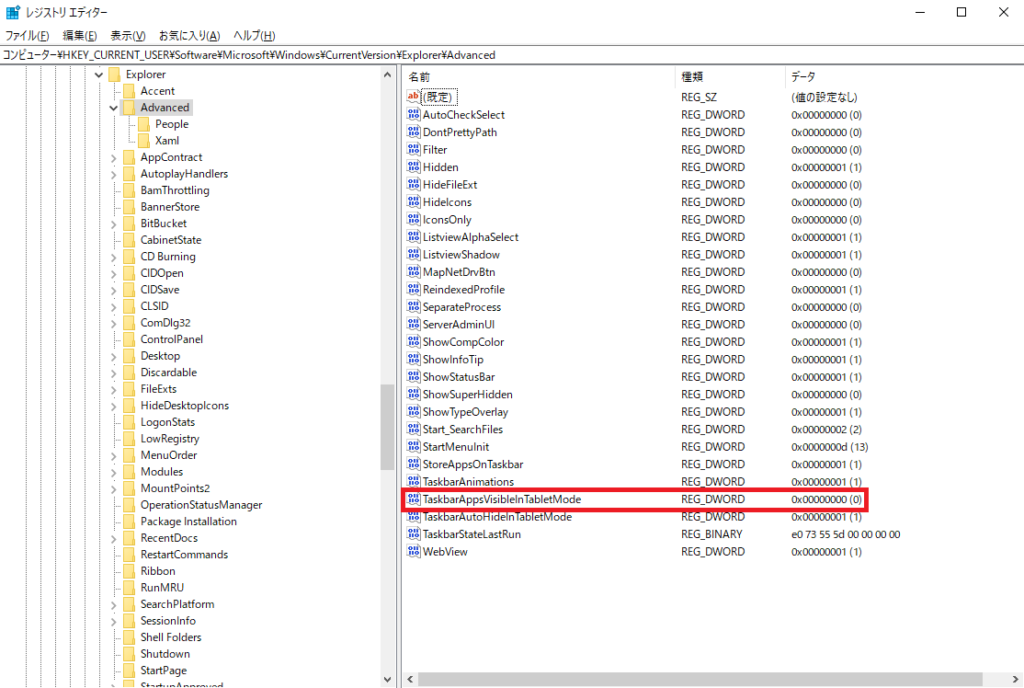Click the DWORD icon beside TaskbarAppsVisibleInTabletMode
1024x688 pixels.
[414, 499]
